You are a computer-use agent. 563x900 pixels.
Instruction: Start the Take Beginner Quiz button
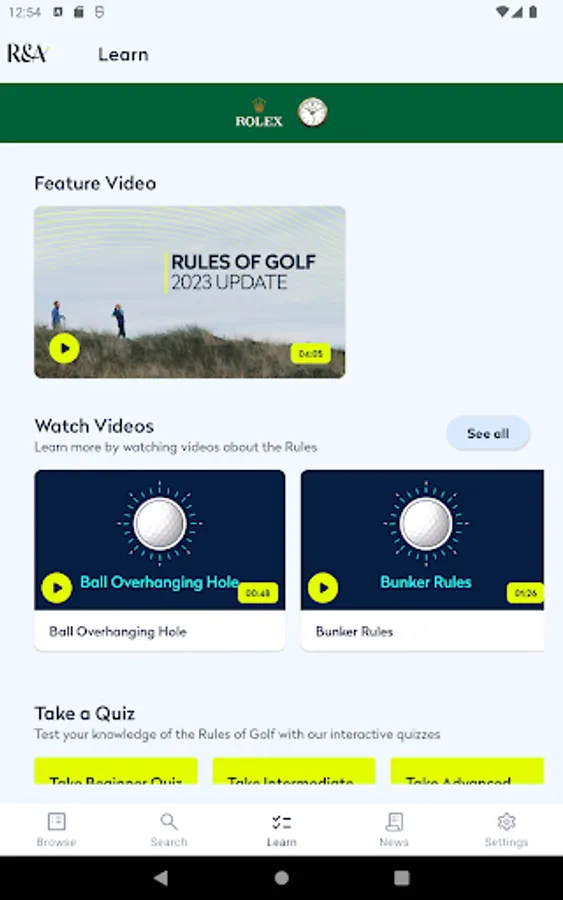click(116, 771)
